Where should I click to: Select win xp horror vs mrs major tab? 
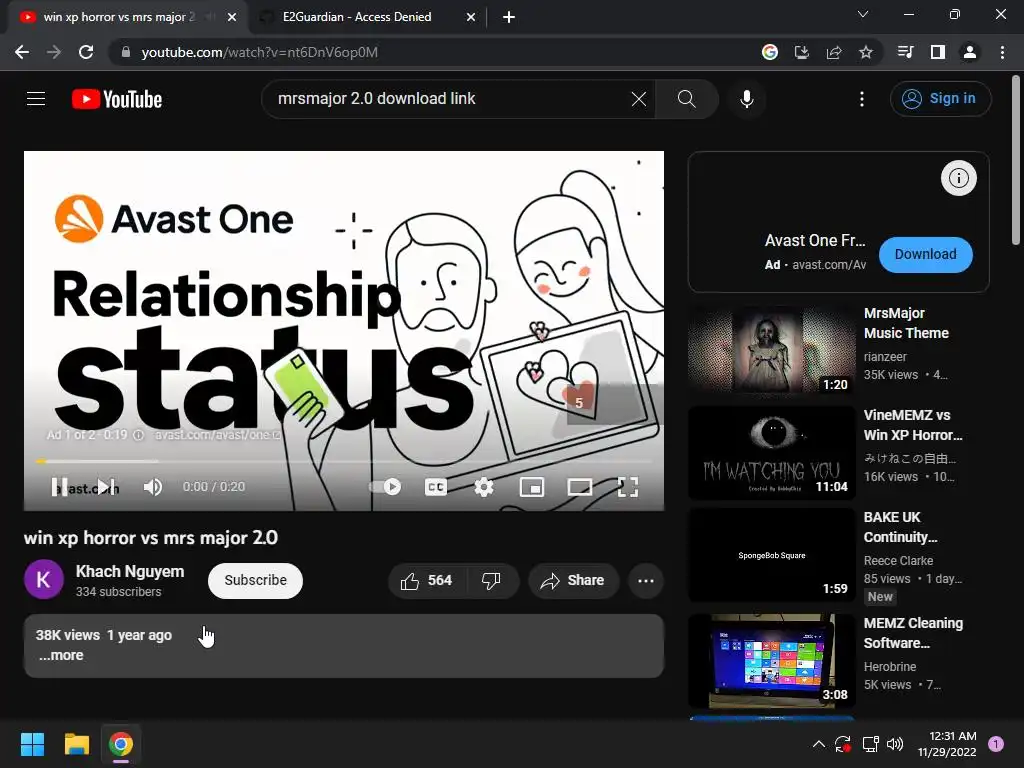pyautogui.click(x=119, y=17)
